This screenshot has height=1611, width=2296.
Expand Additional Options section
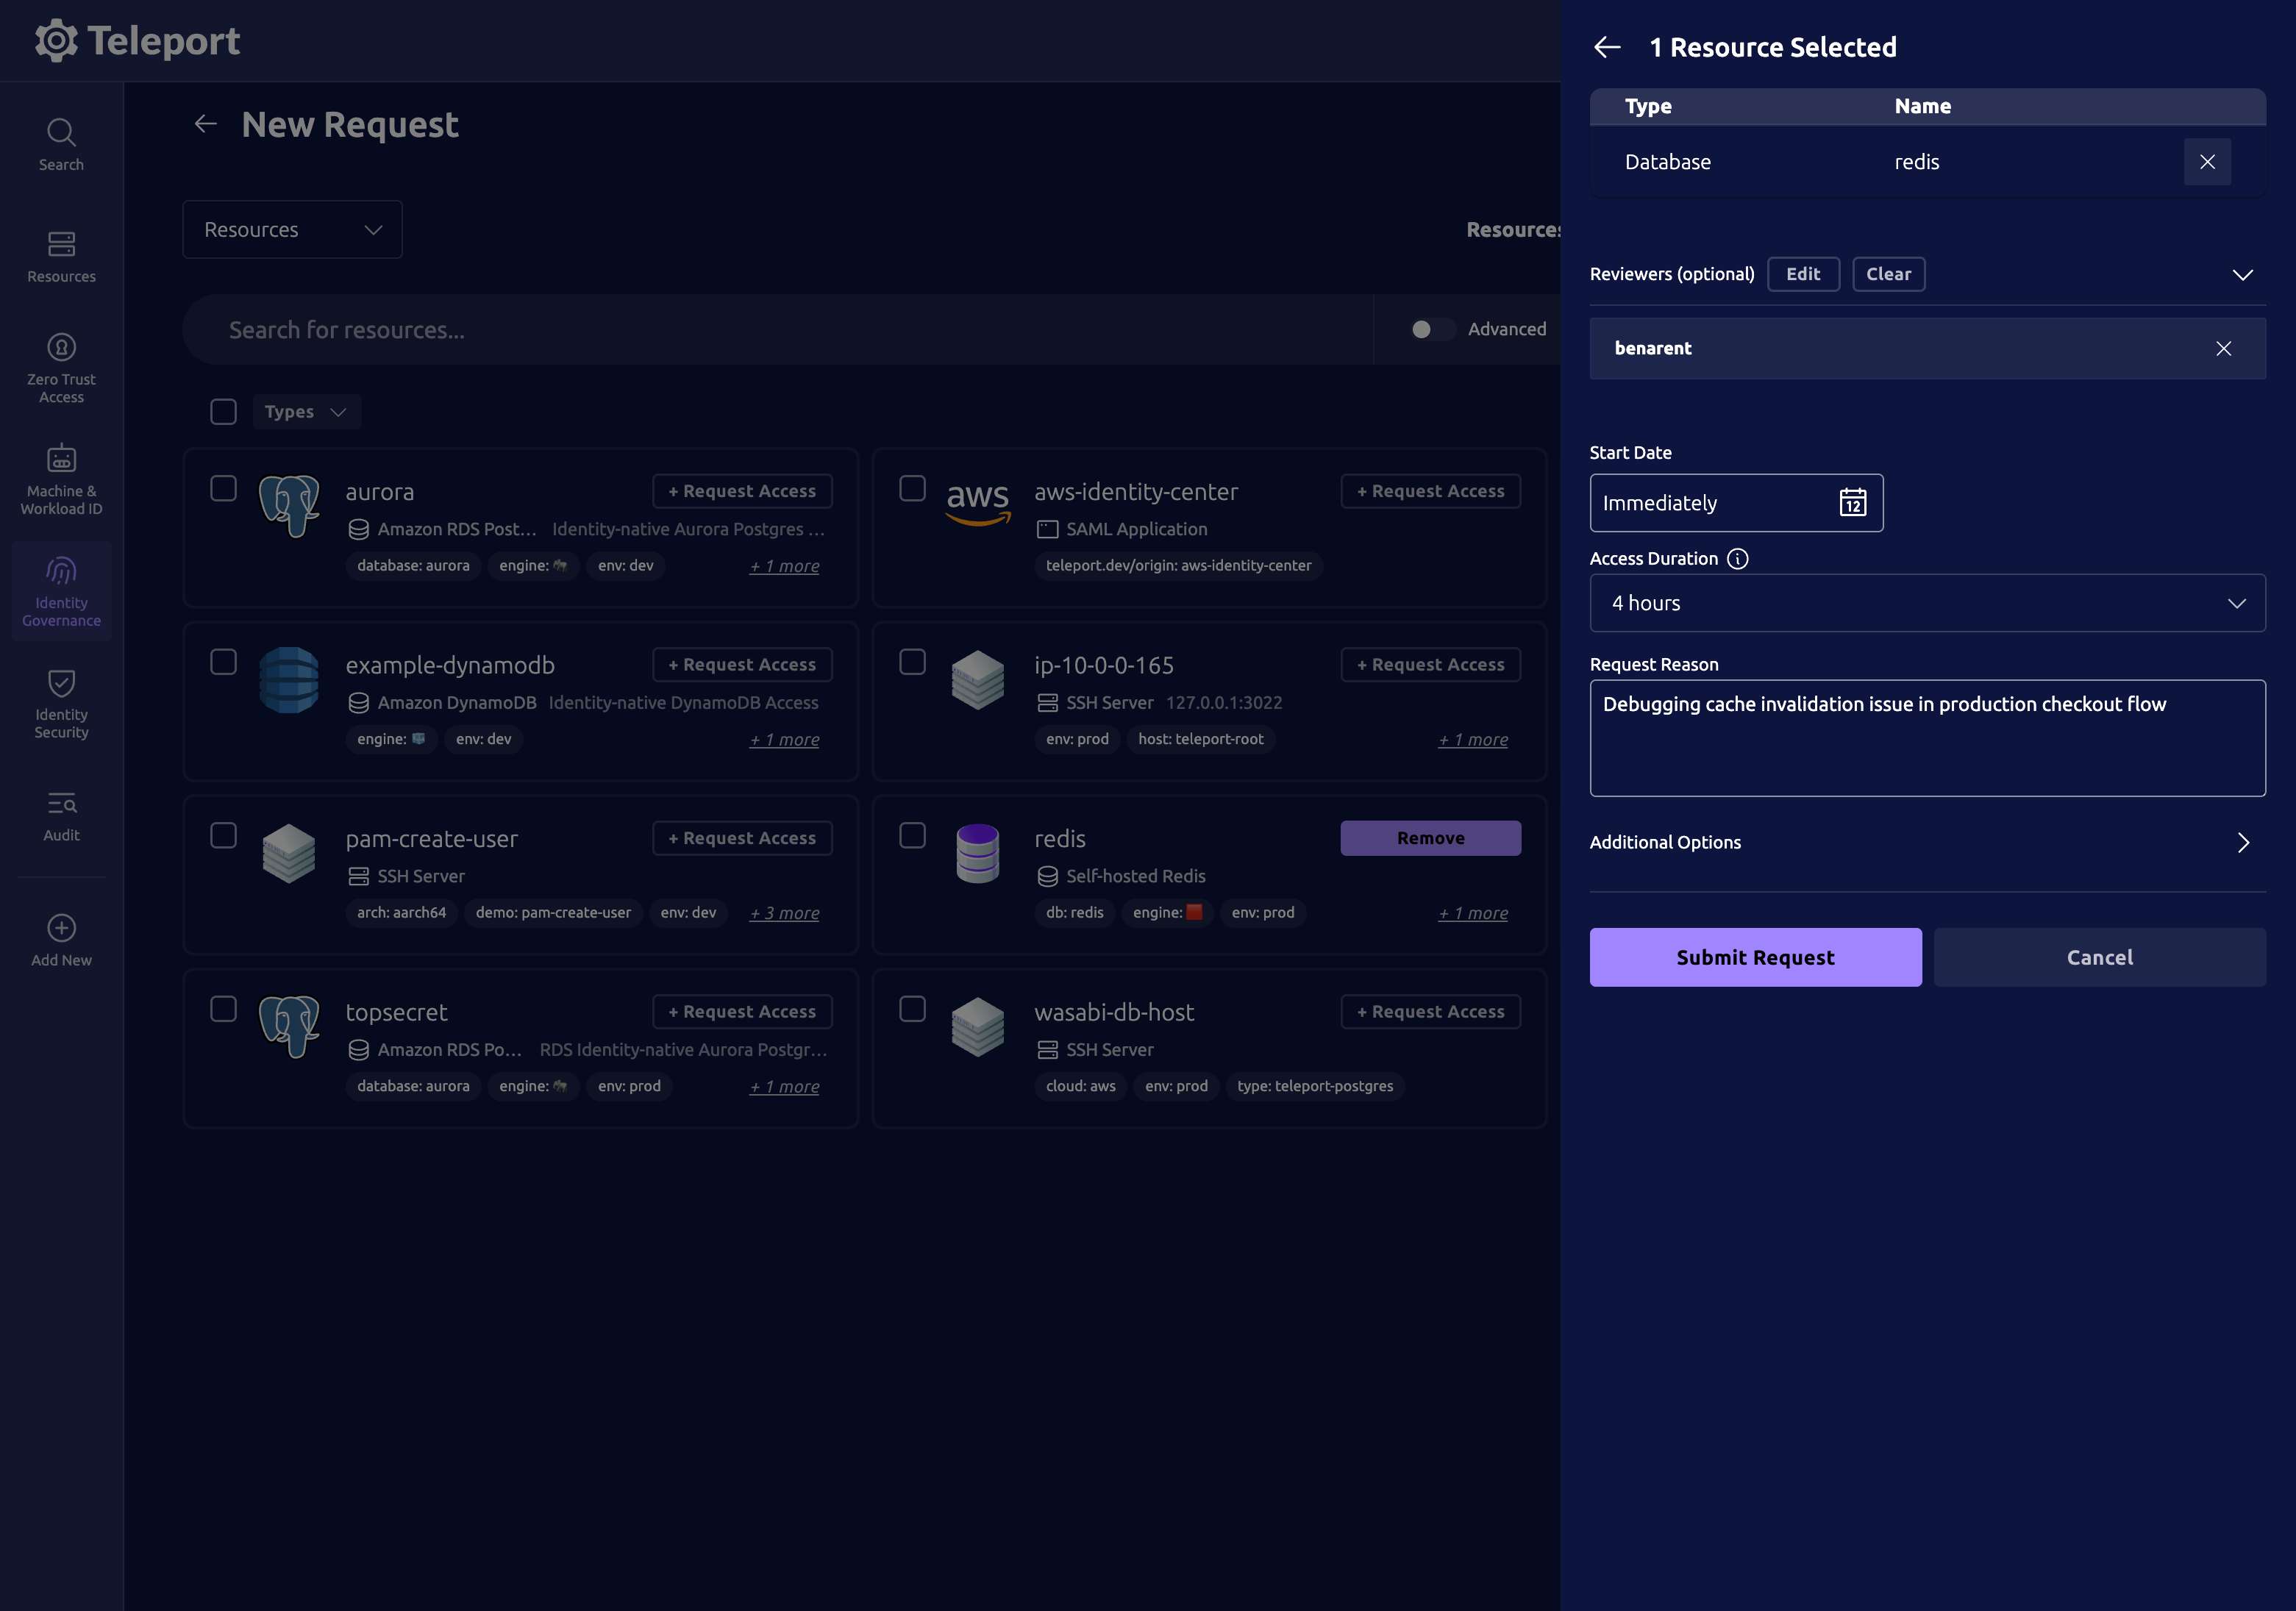click(1926, 842)
